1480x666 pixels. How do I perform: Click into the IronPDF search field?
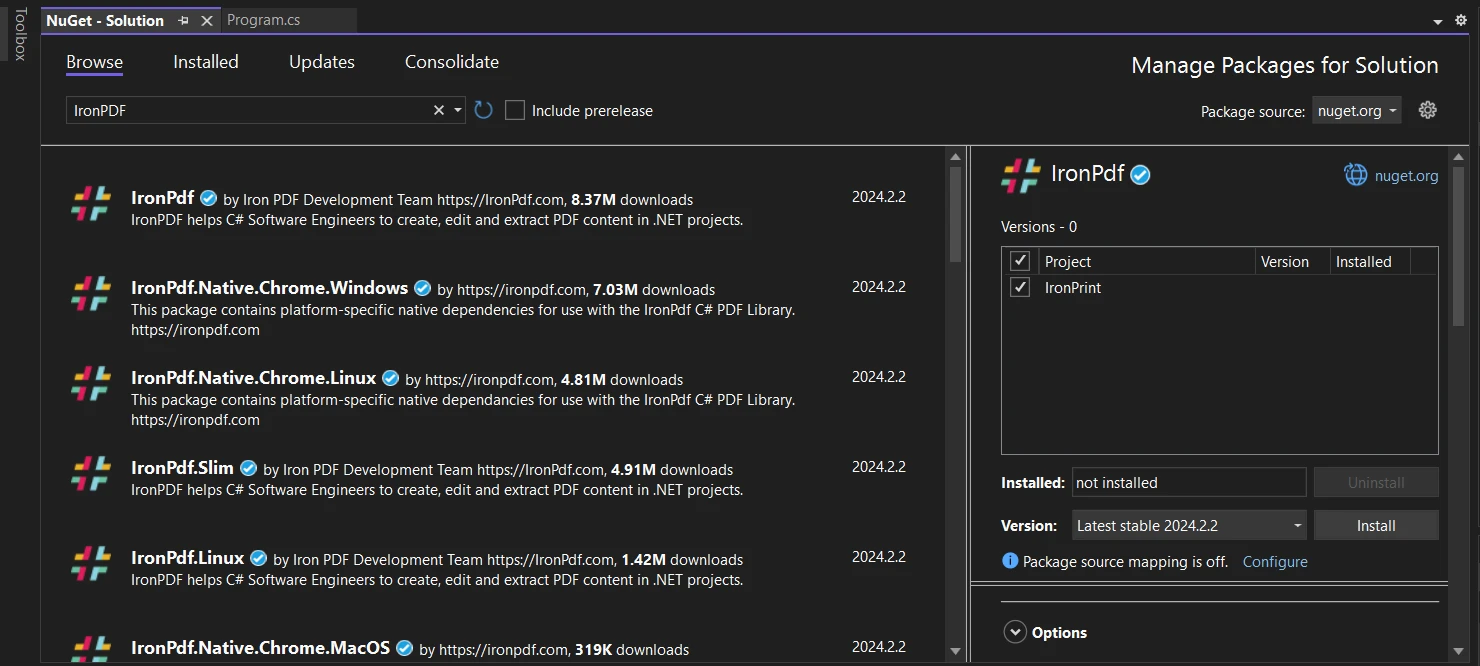(x=250, y=110)
